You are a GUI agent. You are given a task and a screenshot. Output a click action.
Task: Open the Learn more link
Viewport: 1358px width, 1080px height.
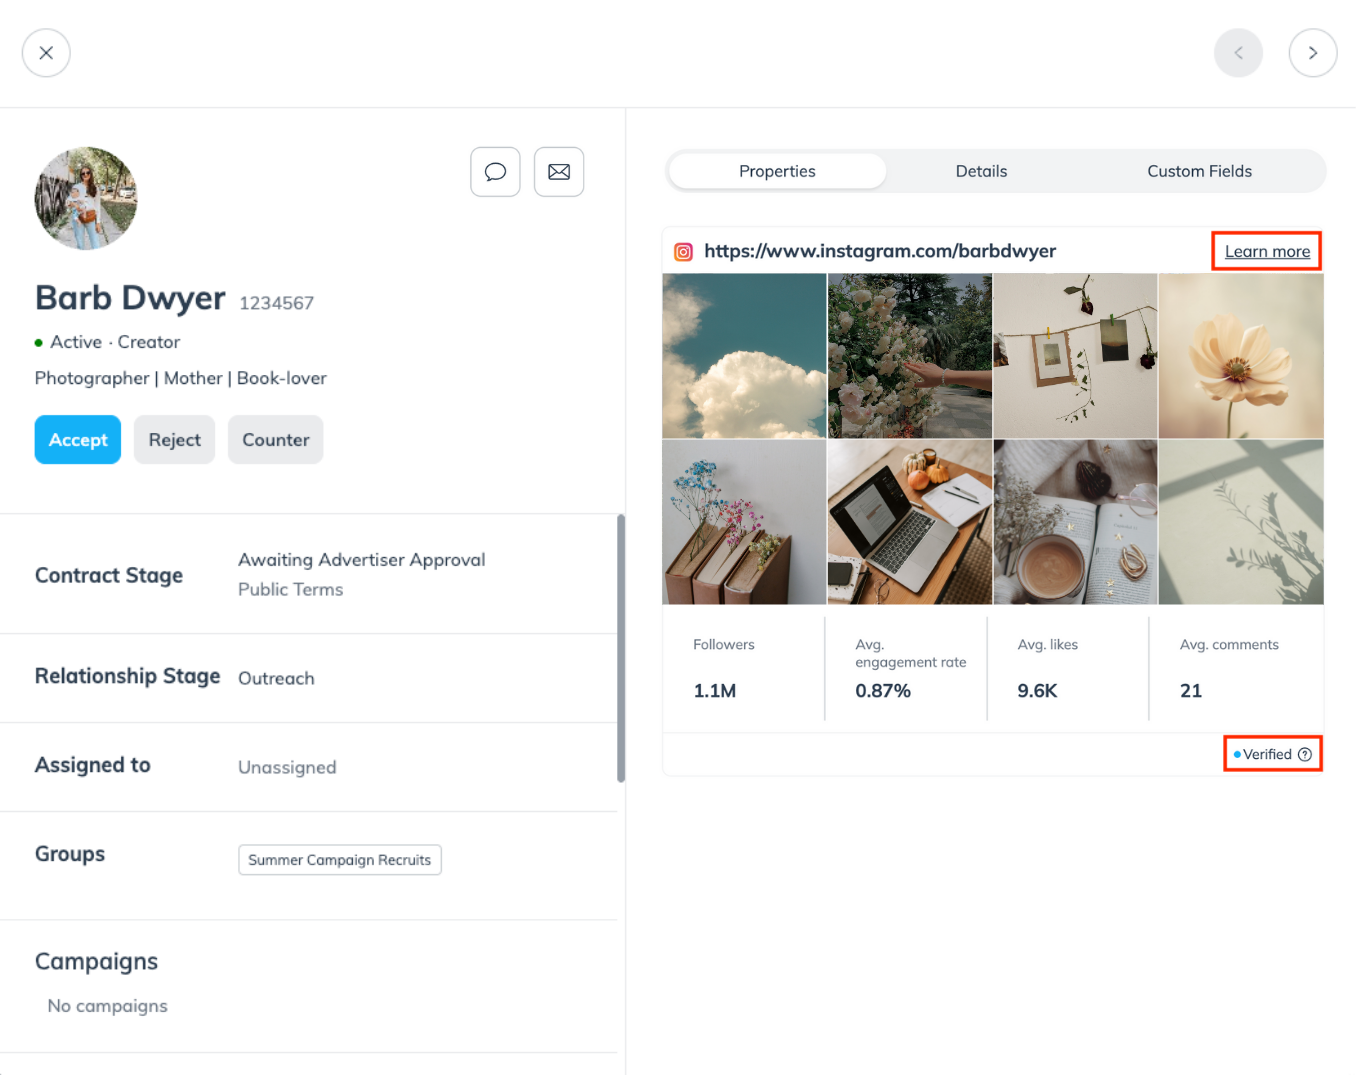coord(1267,252)
